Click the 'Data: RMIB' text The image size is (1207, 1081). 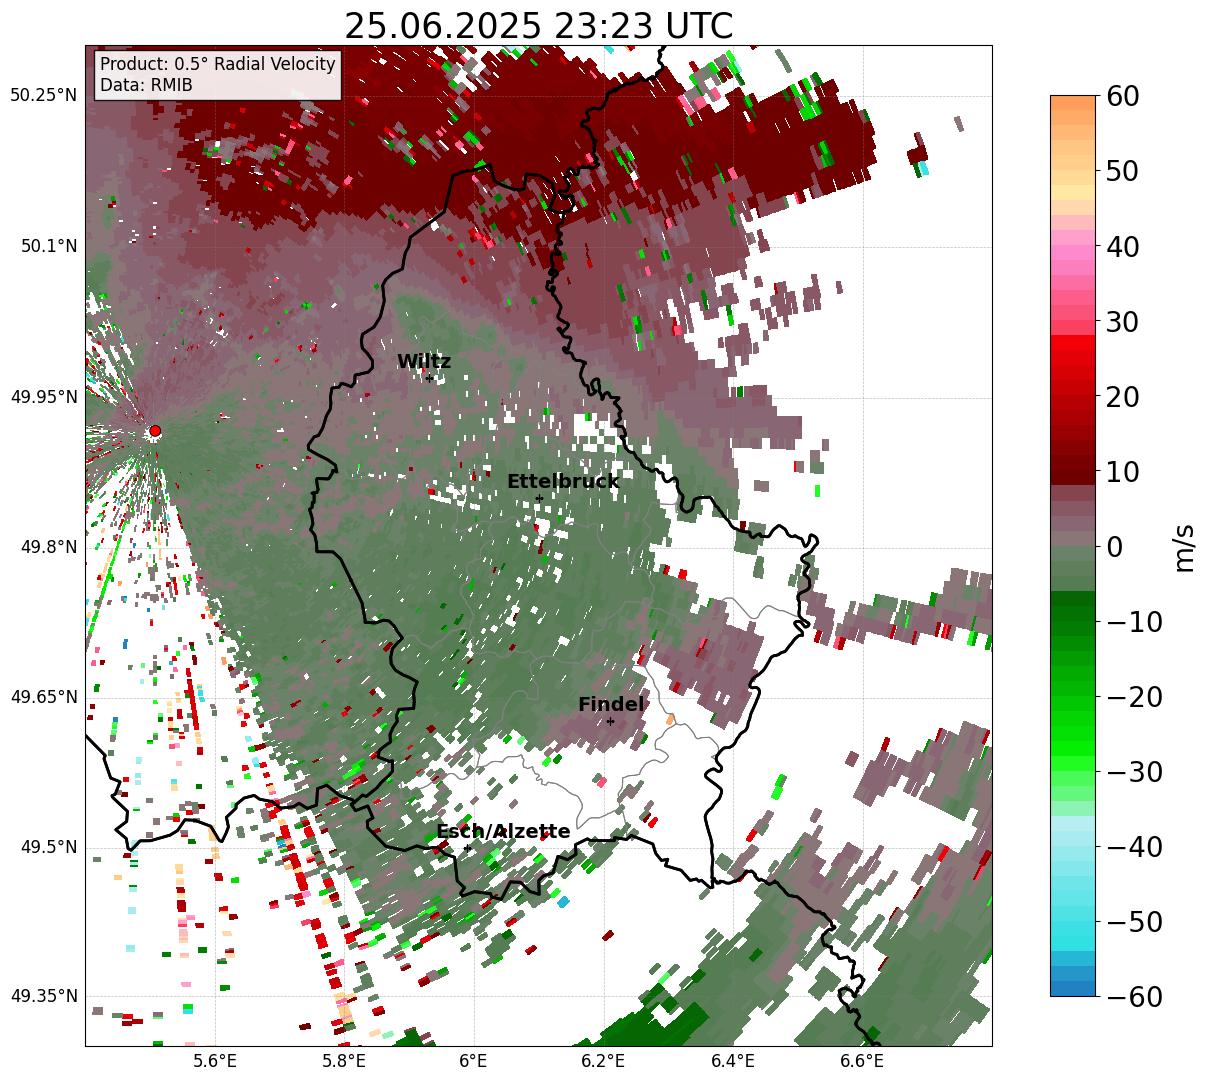tap(146, 86)
